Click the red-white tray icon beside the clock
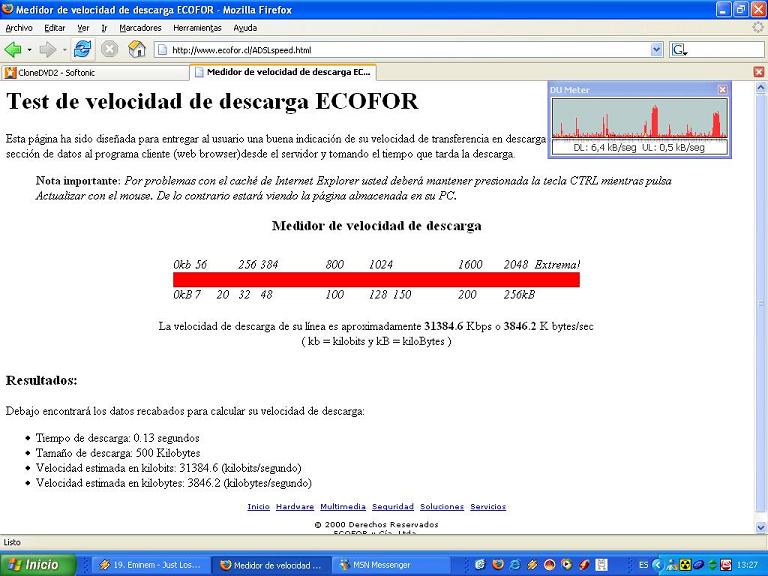The width and height of the screenshot is (768, 576). point(726,565)
